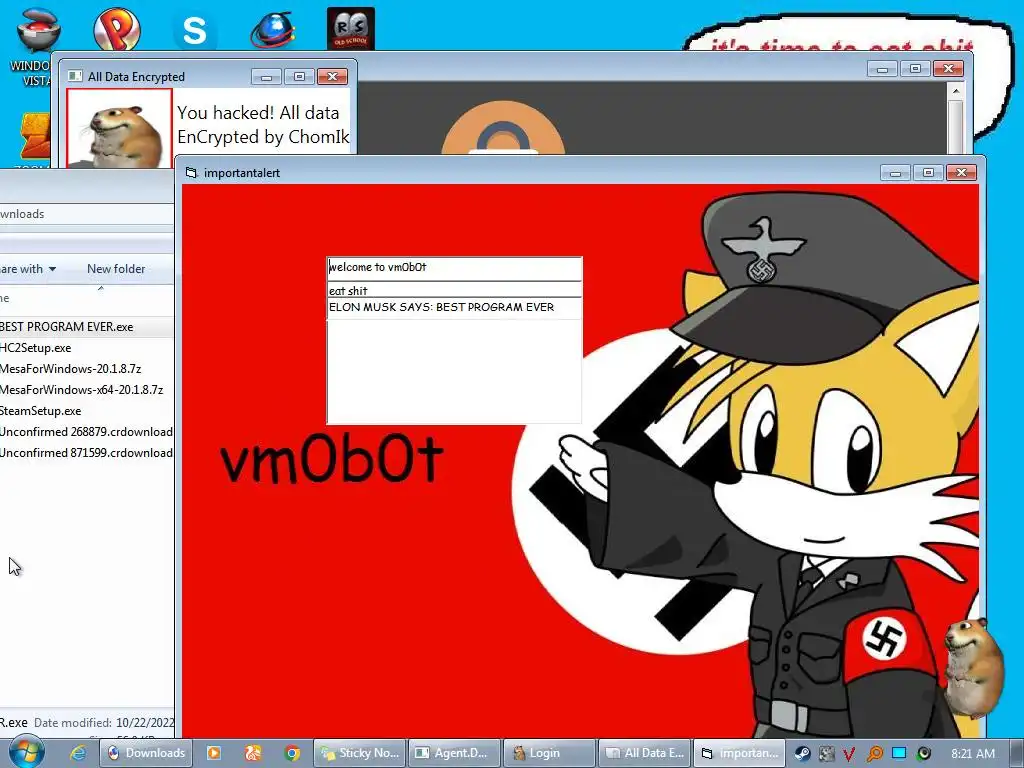The height and width of the screenshot is (768, 1024).
Task: Close the importantalert window
Action: click(961, 173)
